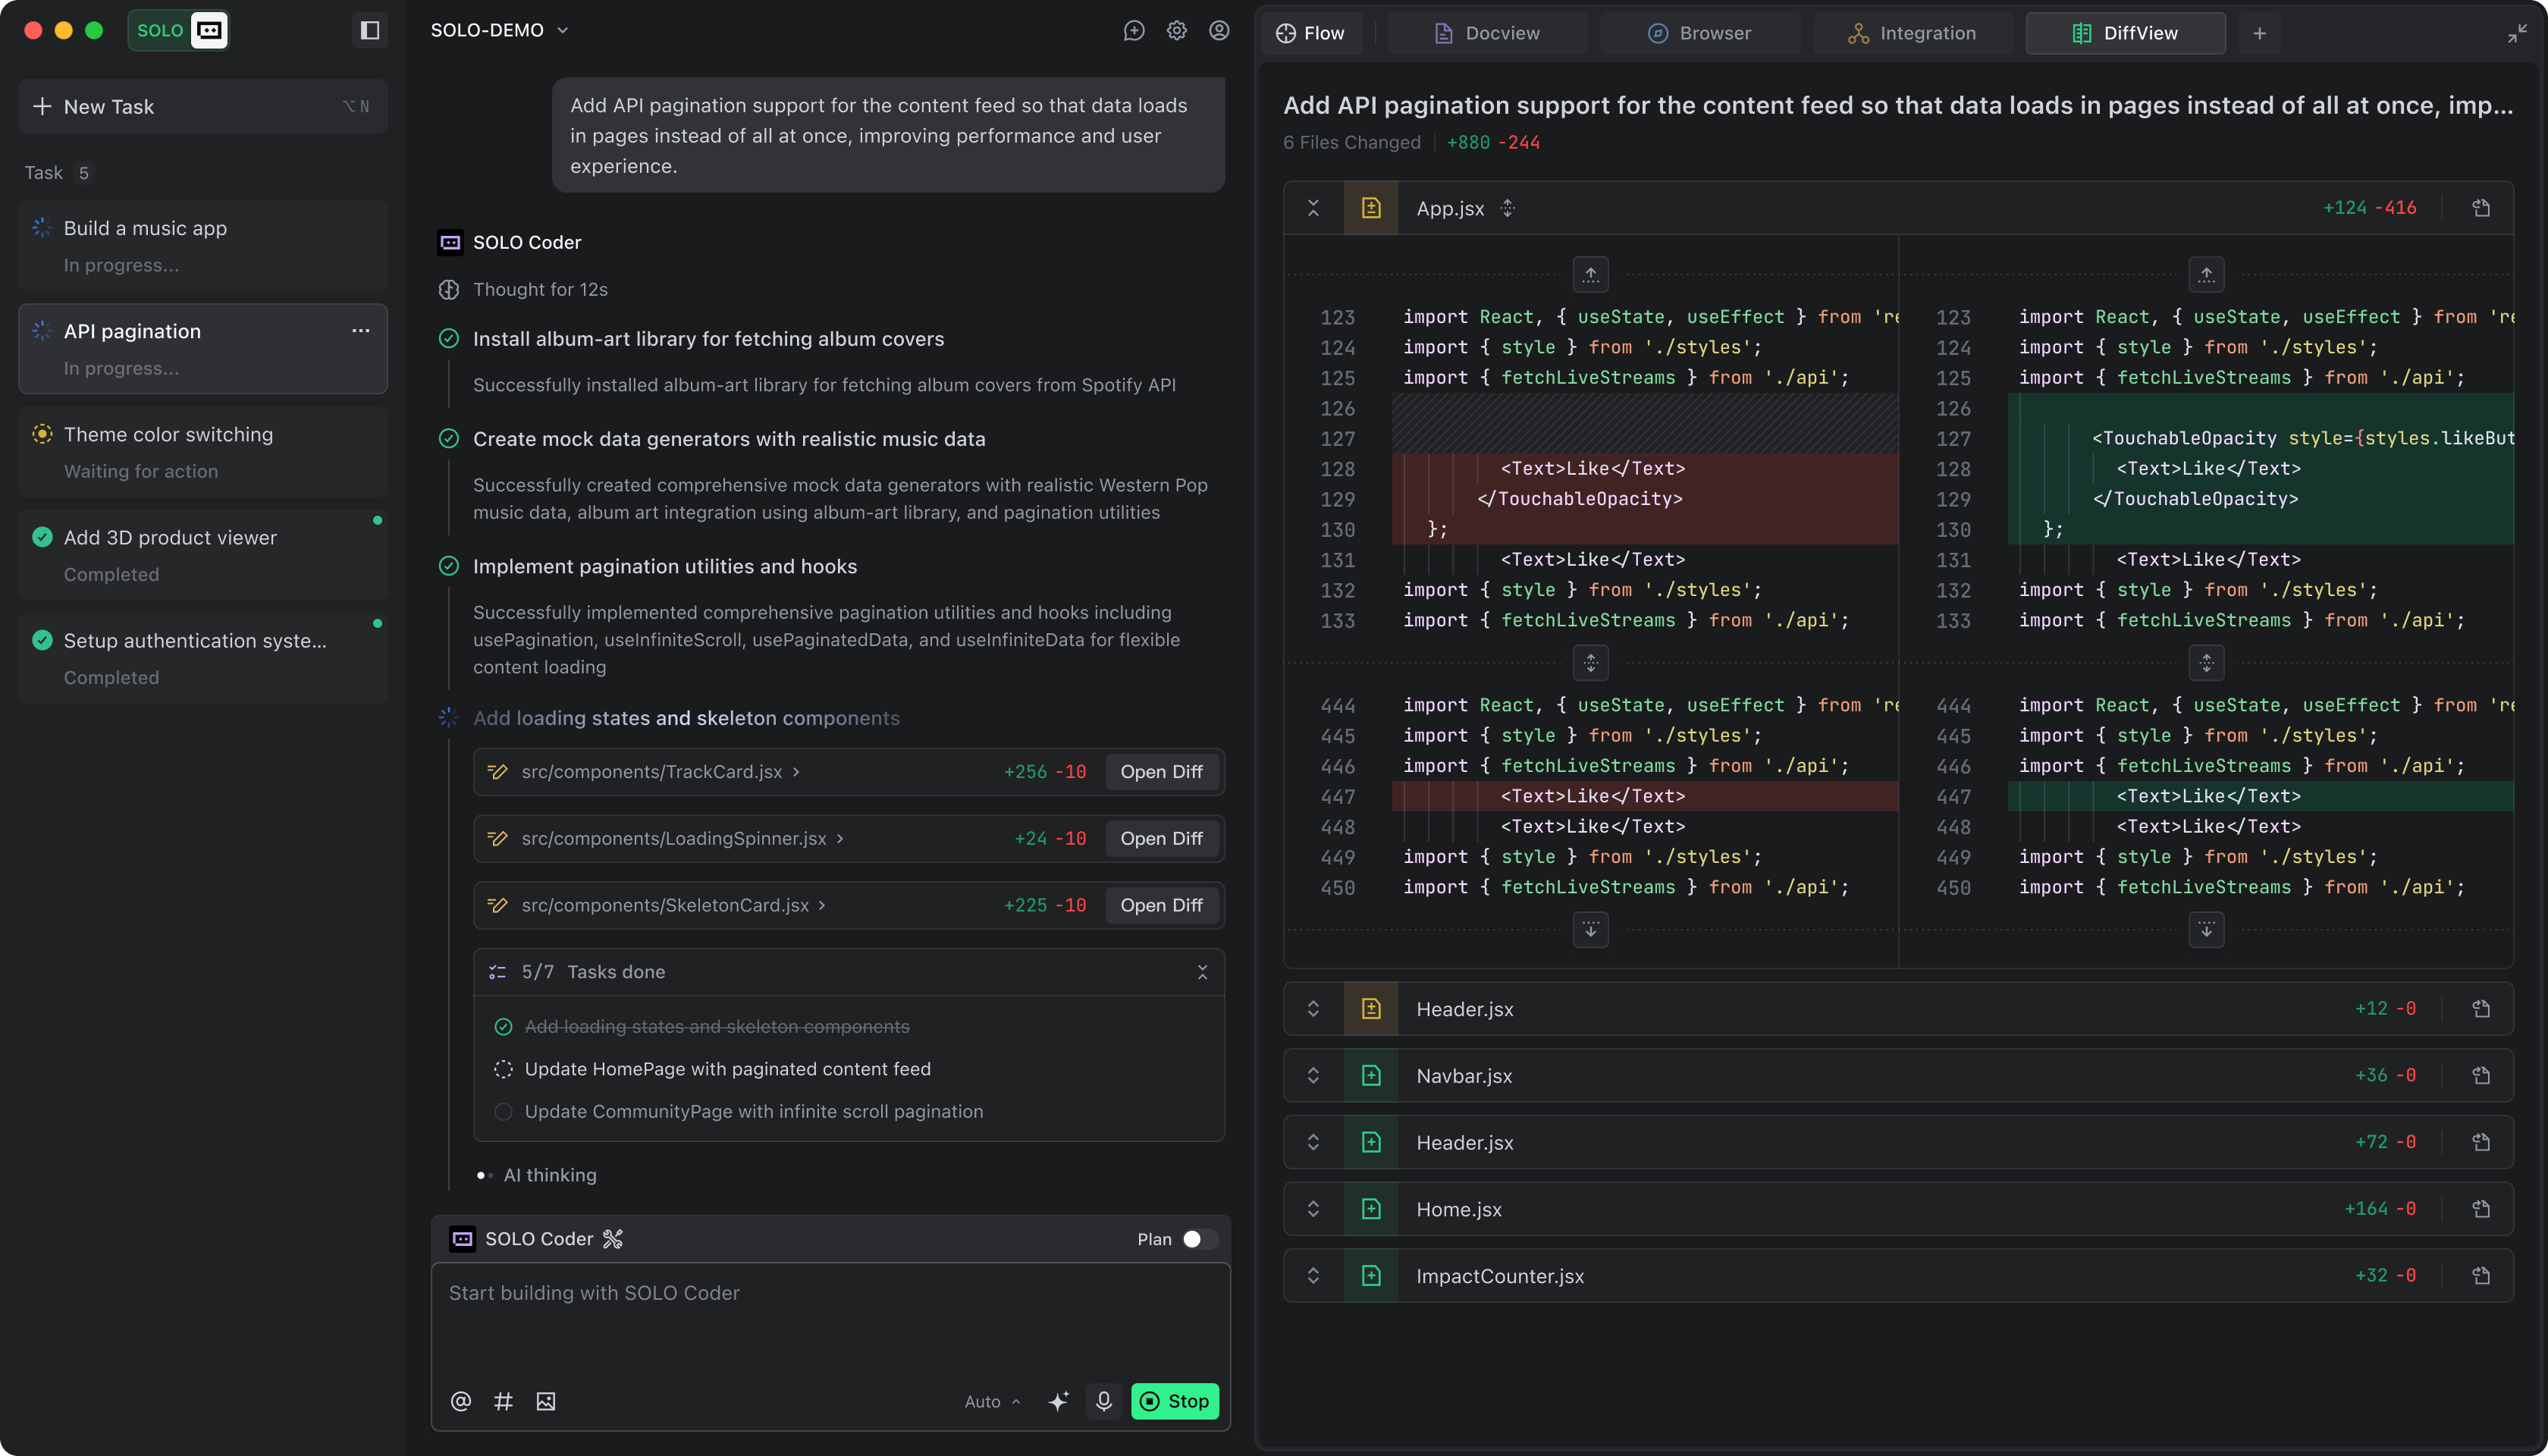The width and height of the screenshot is (2548, 1456).
Task: Copy App.jsx via its copy icon
Action: pyautogui.click(x=2481, y=208)
